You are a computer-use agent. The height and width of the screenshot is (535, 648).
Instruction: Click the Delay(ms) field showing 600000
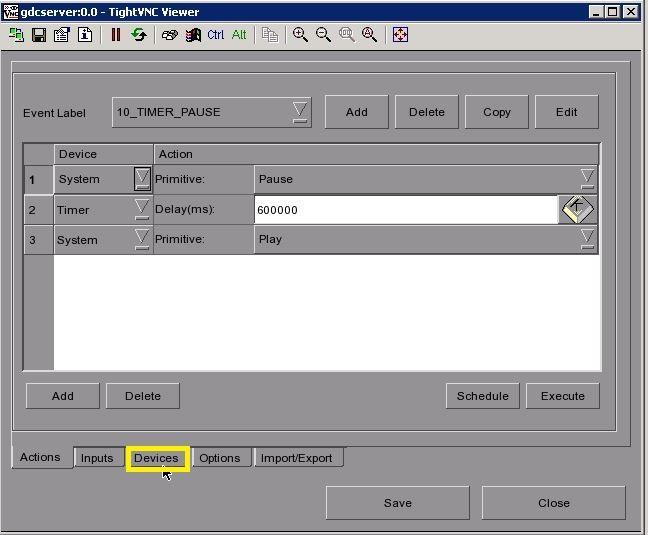[406, 210]
